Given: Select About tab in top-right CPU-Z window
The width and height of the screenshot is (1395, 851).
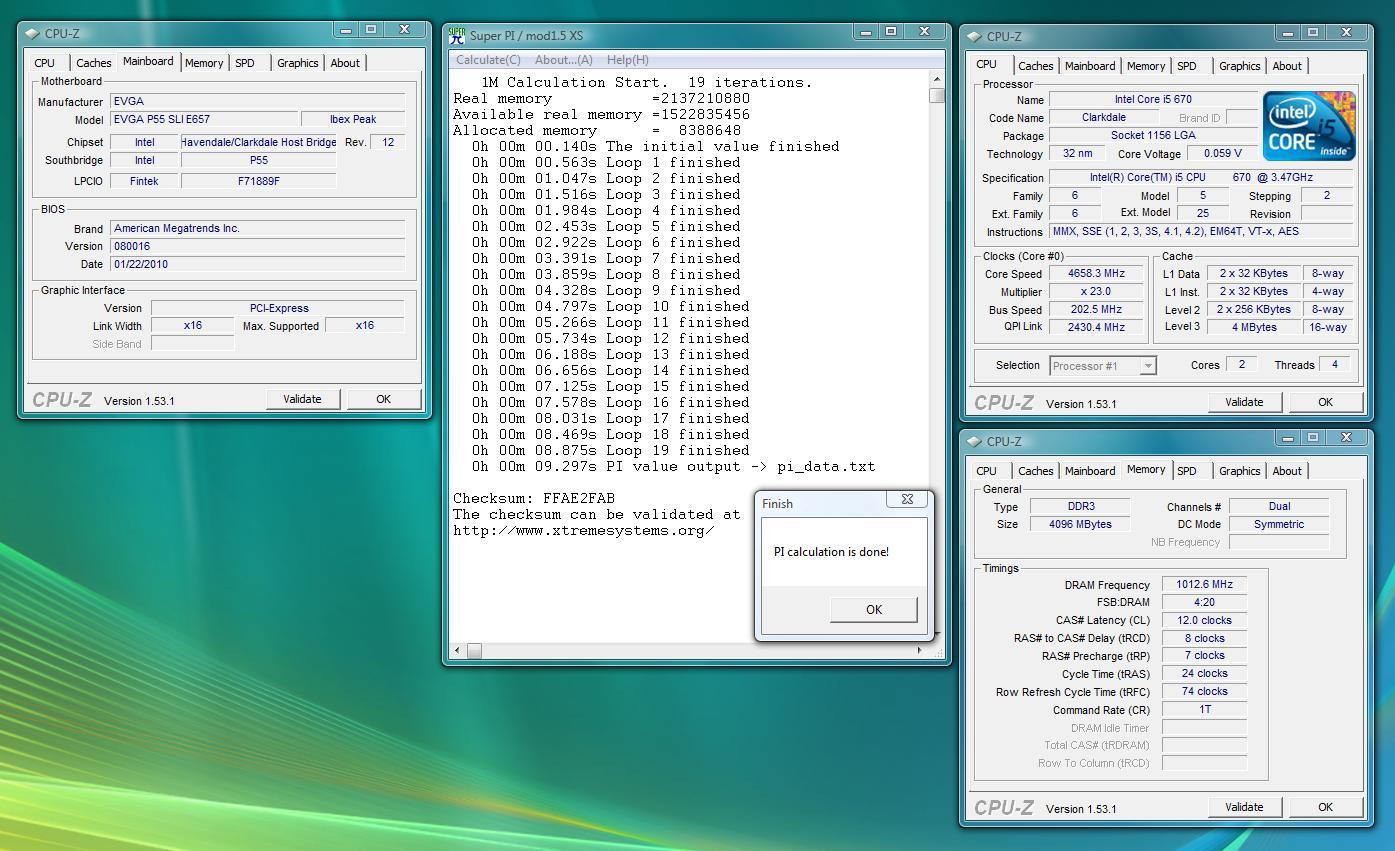Looking at the screenshot, I should click(x=1287, y=66).
